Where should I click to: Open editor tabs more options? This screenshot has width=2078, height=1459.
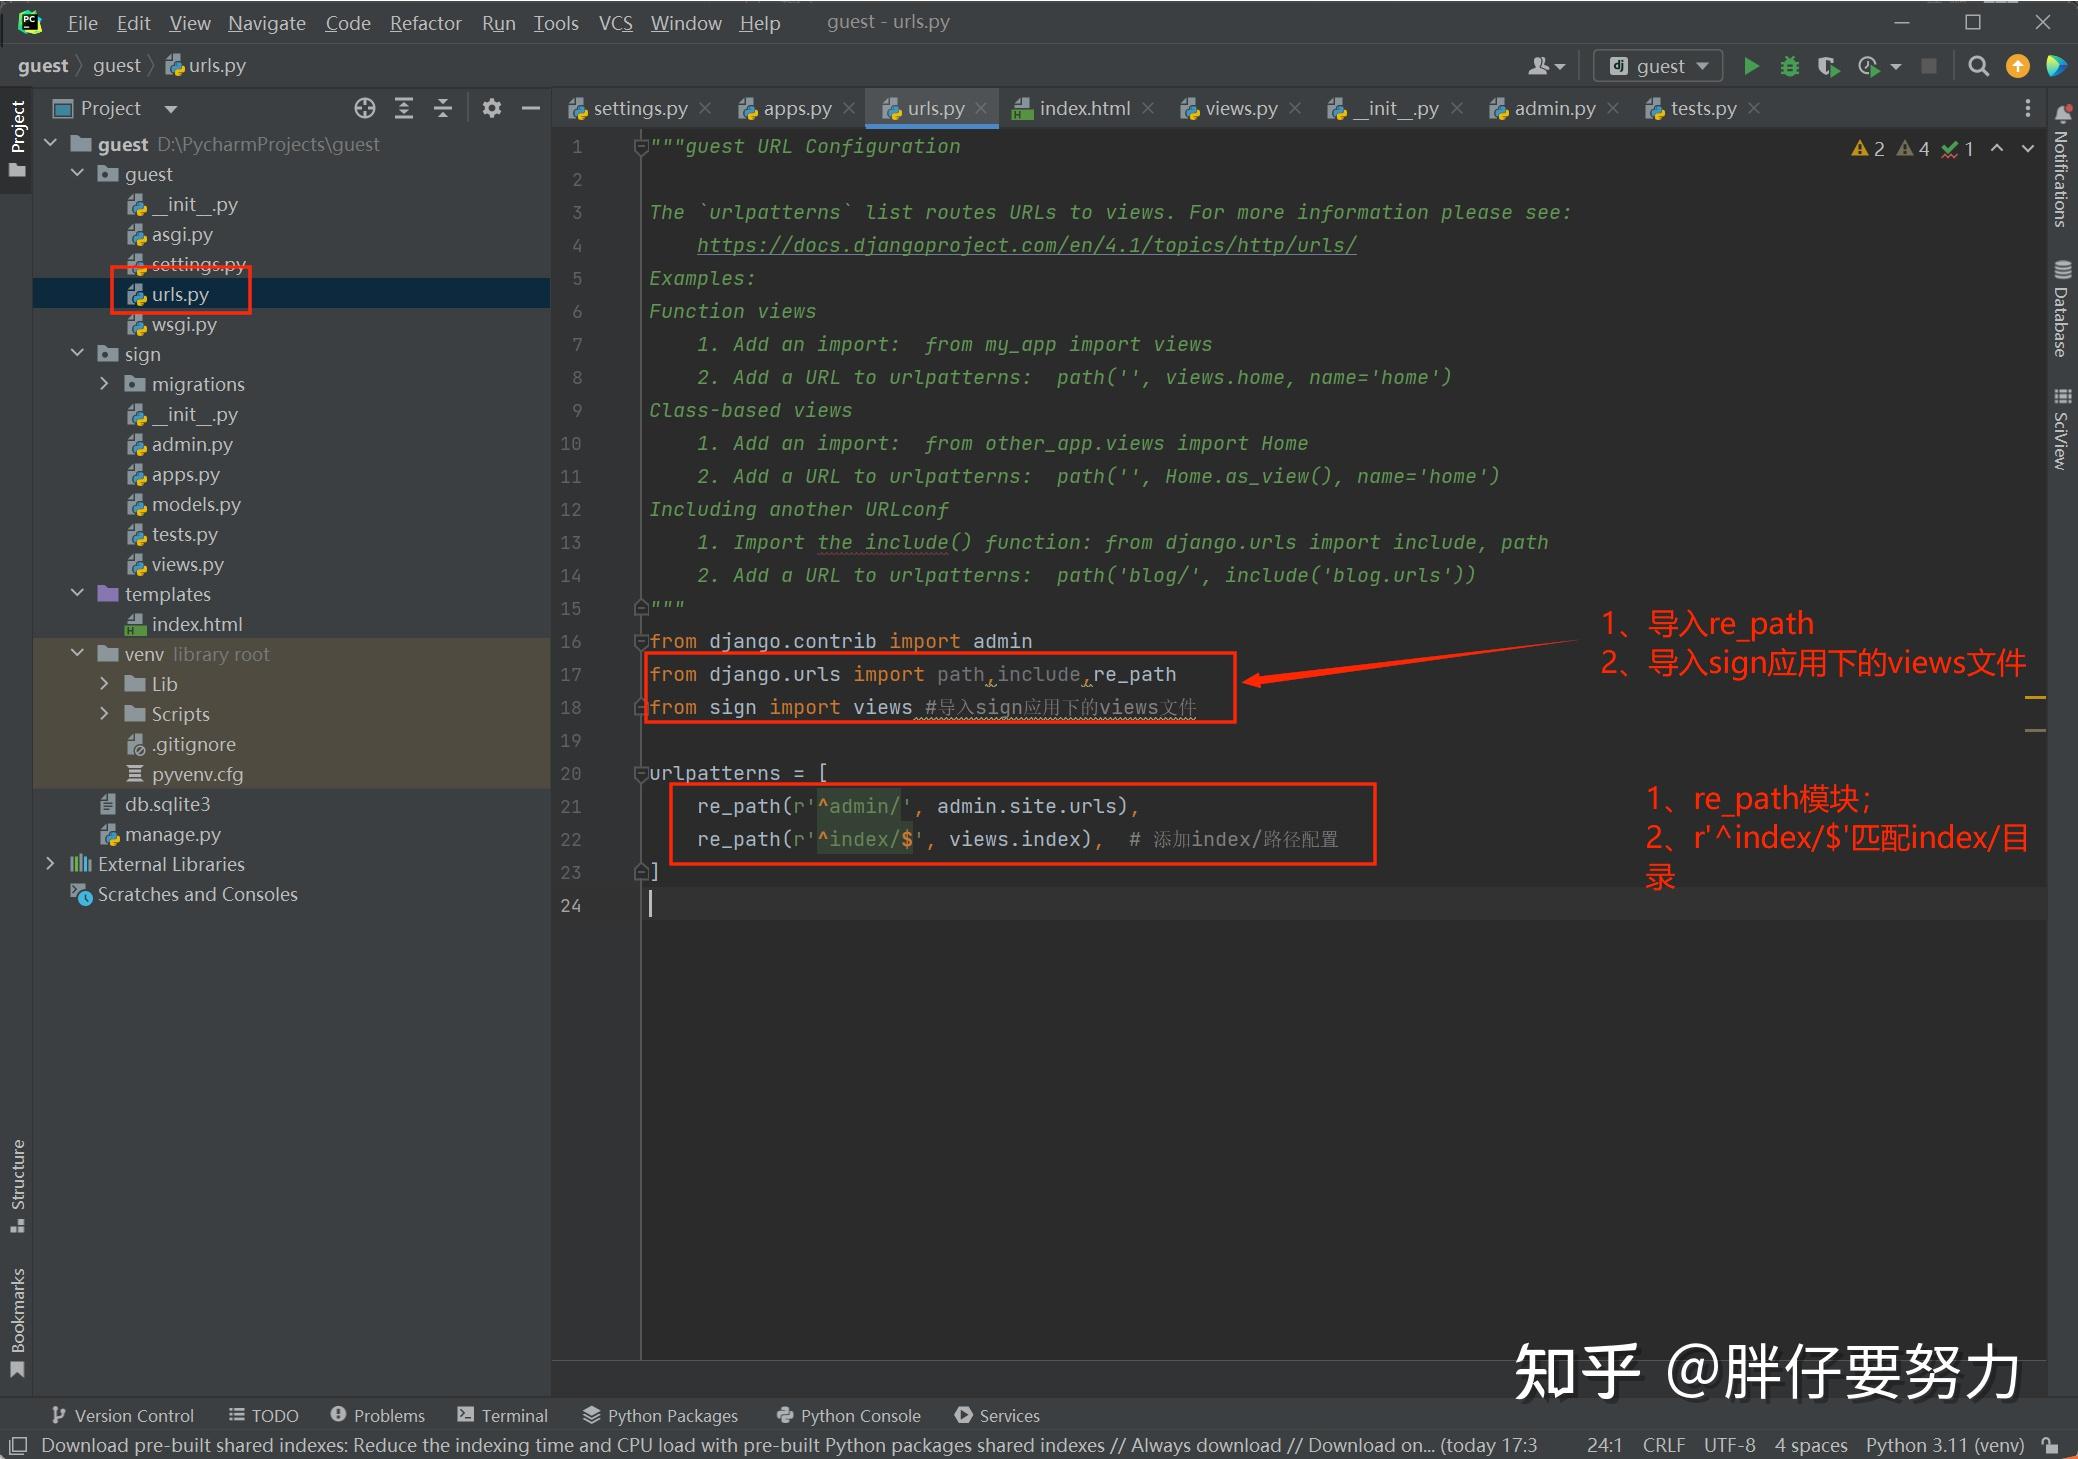(x=2027, y=108)
